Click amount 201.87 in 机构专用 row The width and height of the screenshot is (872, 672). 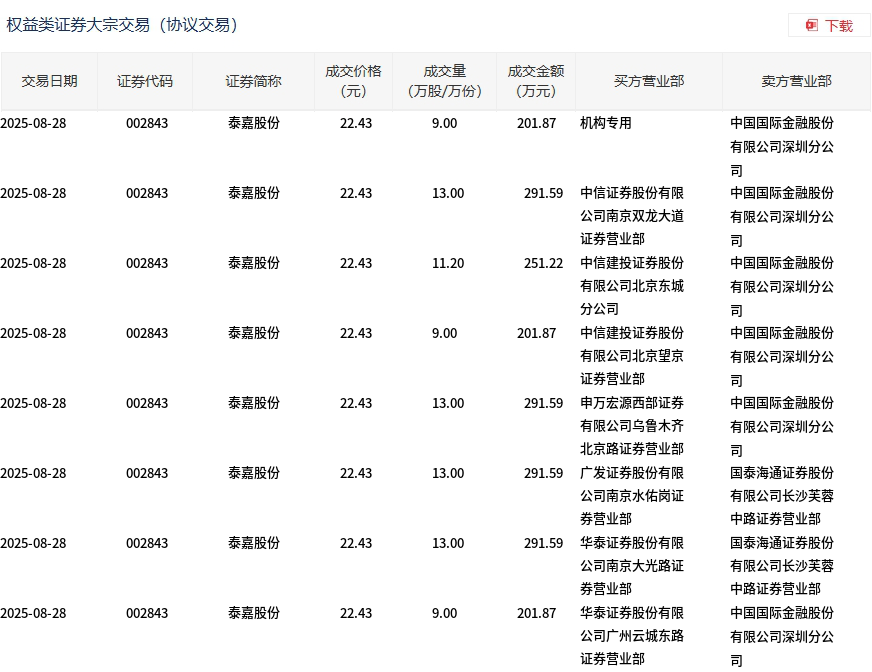click(537, 123)
